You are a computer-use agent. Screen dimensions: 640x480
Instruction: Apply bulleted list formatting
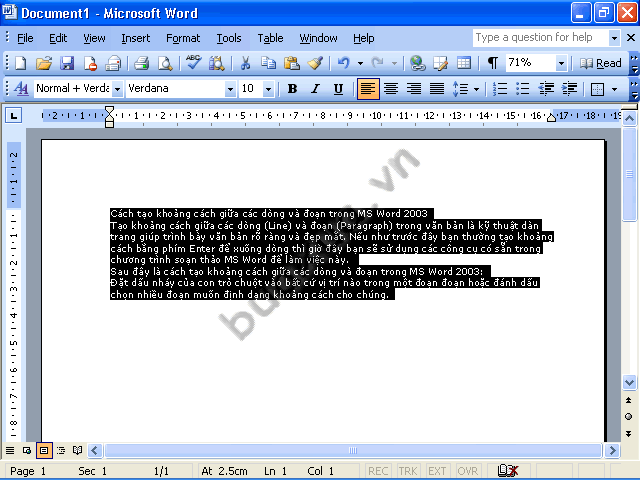pos(522,89)
